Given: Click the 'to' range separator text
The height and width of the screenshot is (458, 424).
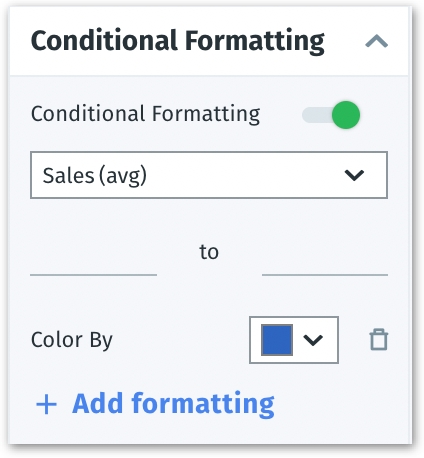Looking at the screenshot, I should [209, 252].
